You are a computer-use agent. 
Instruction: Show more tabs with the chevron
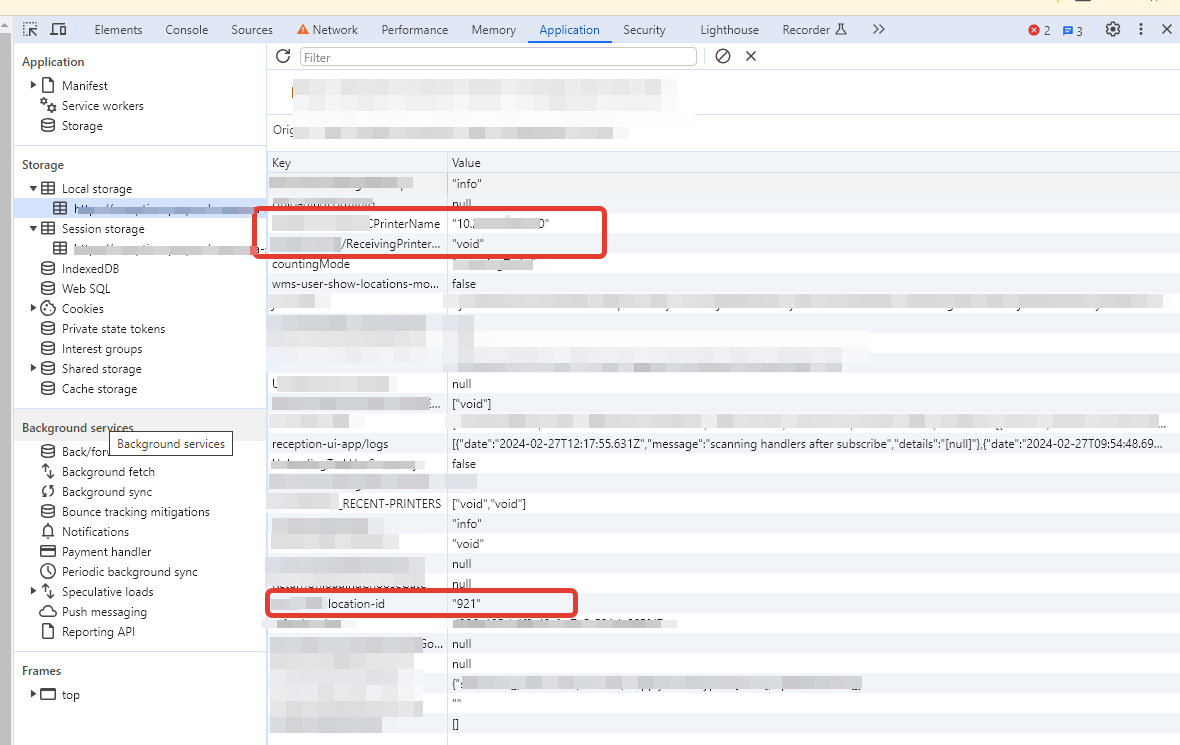coord(878,30)
